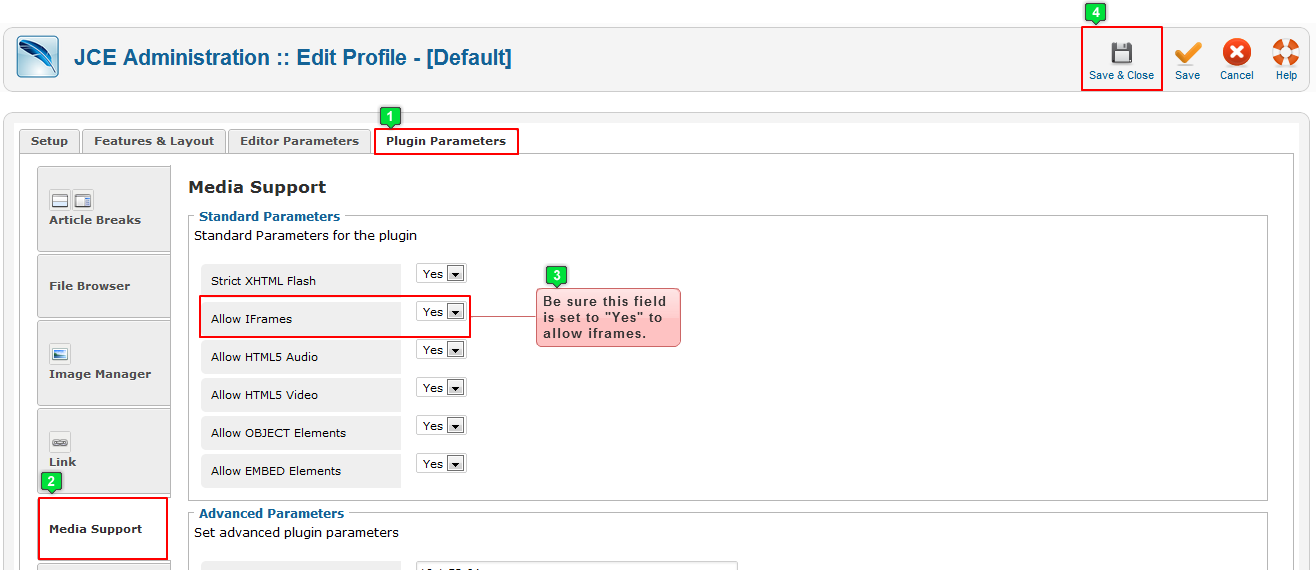Click the Allow HTML5 Video label
The image size is (1316, 570).
pos(264,395)
